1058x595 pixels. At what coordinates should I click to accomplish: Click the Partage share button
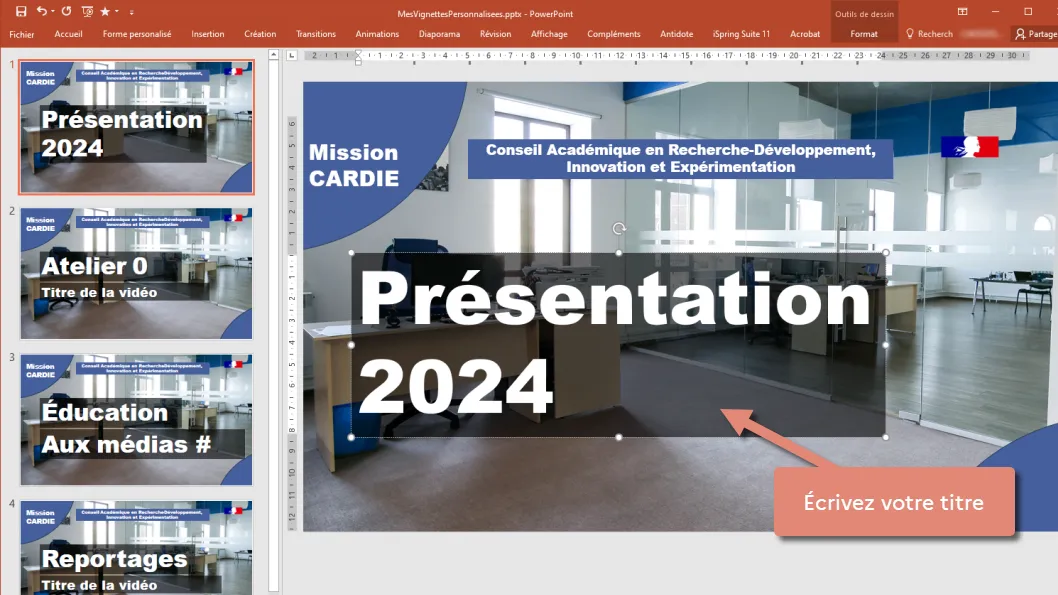(x=1036, y=34)
